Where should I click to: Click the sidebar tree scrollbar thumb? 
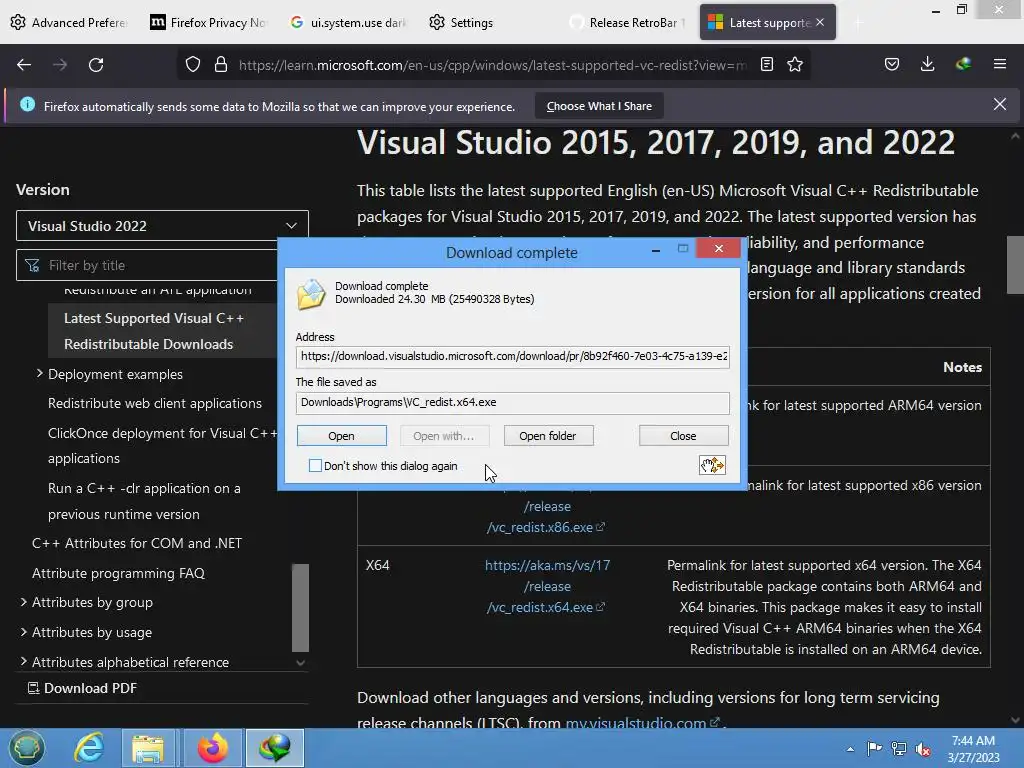pos(300,607)
